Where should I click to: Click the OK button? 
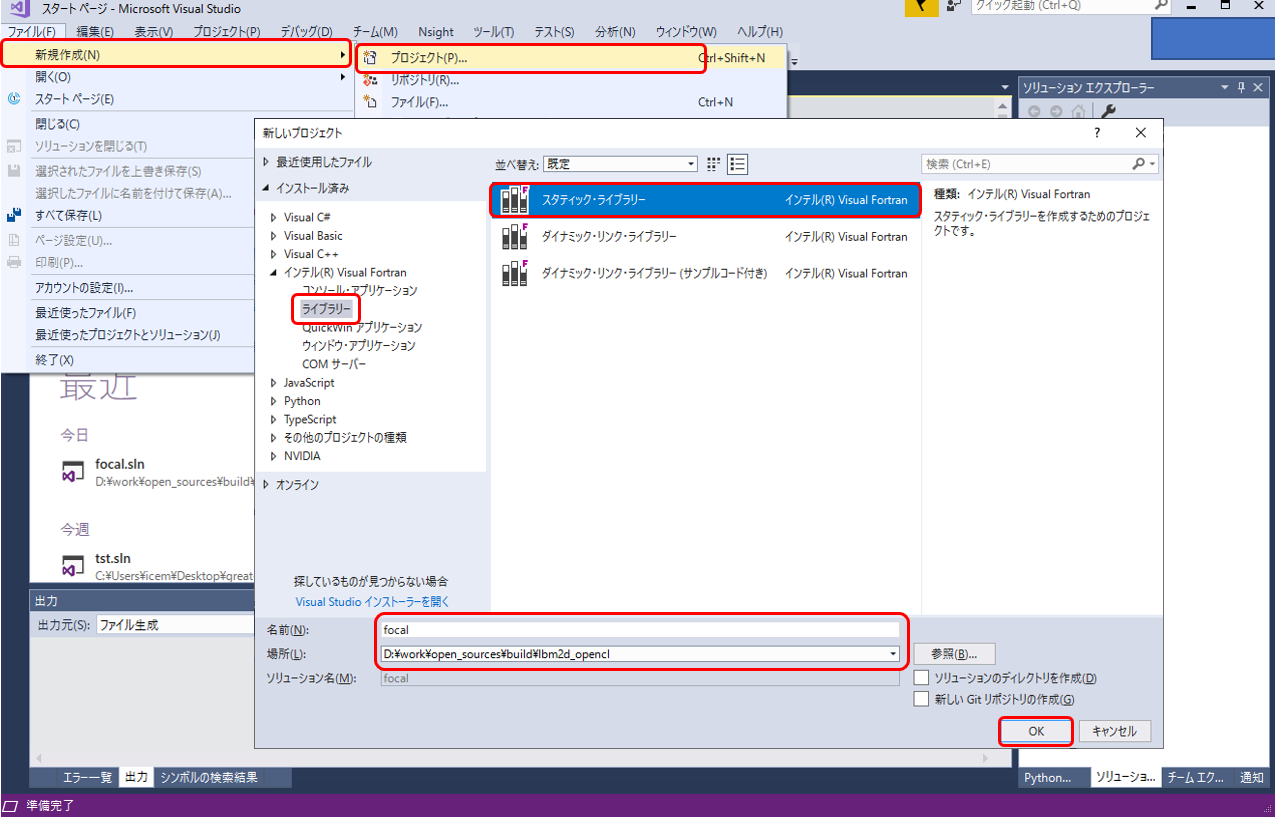click(x=1036, y=731)
